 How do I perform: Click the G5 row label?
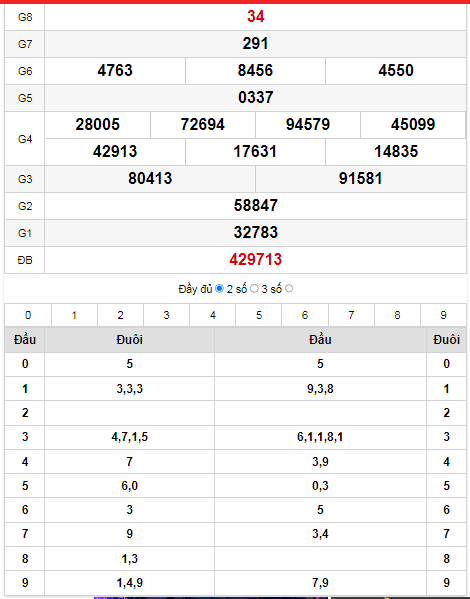tap(25, 98)
